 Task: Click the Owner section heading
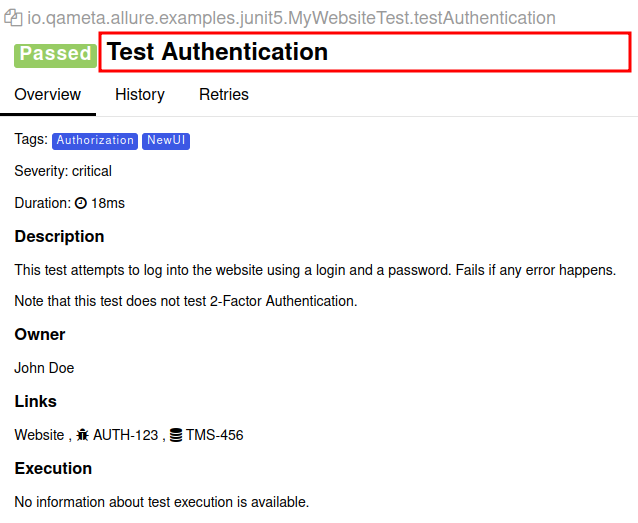click(40, 334)
